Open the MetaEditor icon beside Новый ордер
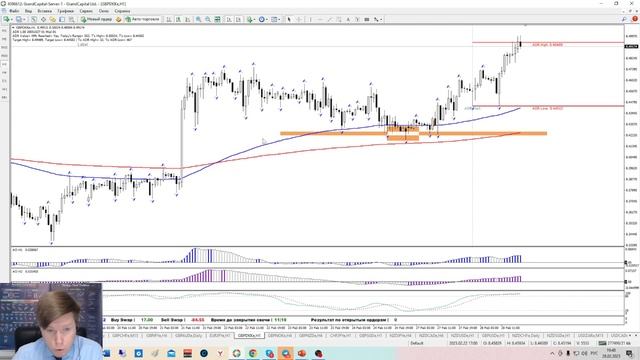 119,19
